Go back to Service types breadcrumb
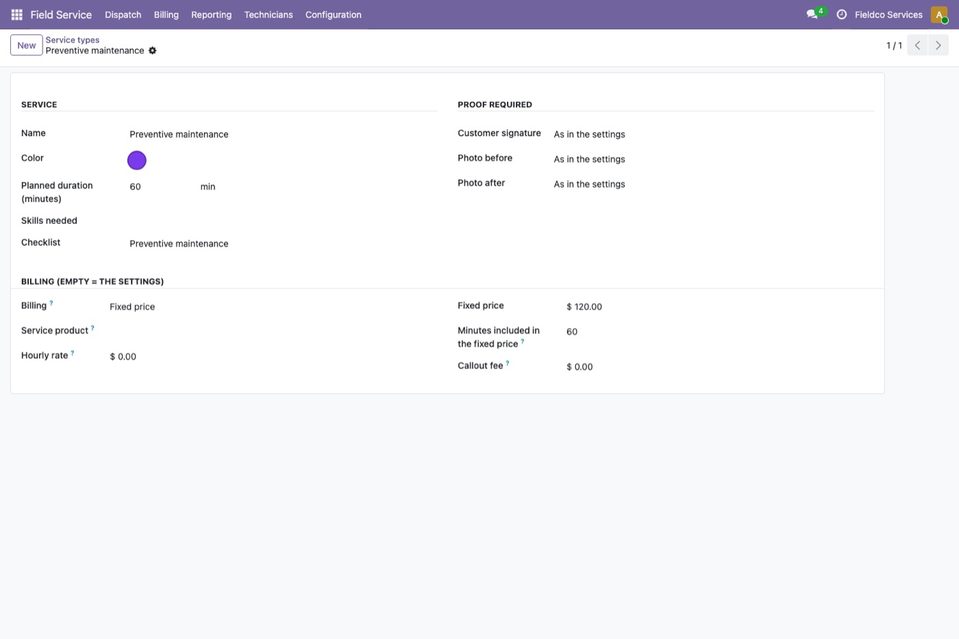Screen dimensions: 959x639 coord(72,40)
